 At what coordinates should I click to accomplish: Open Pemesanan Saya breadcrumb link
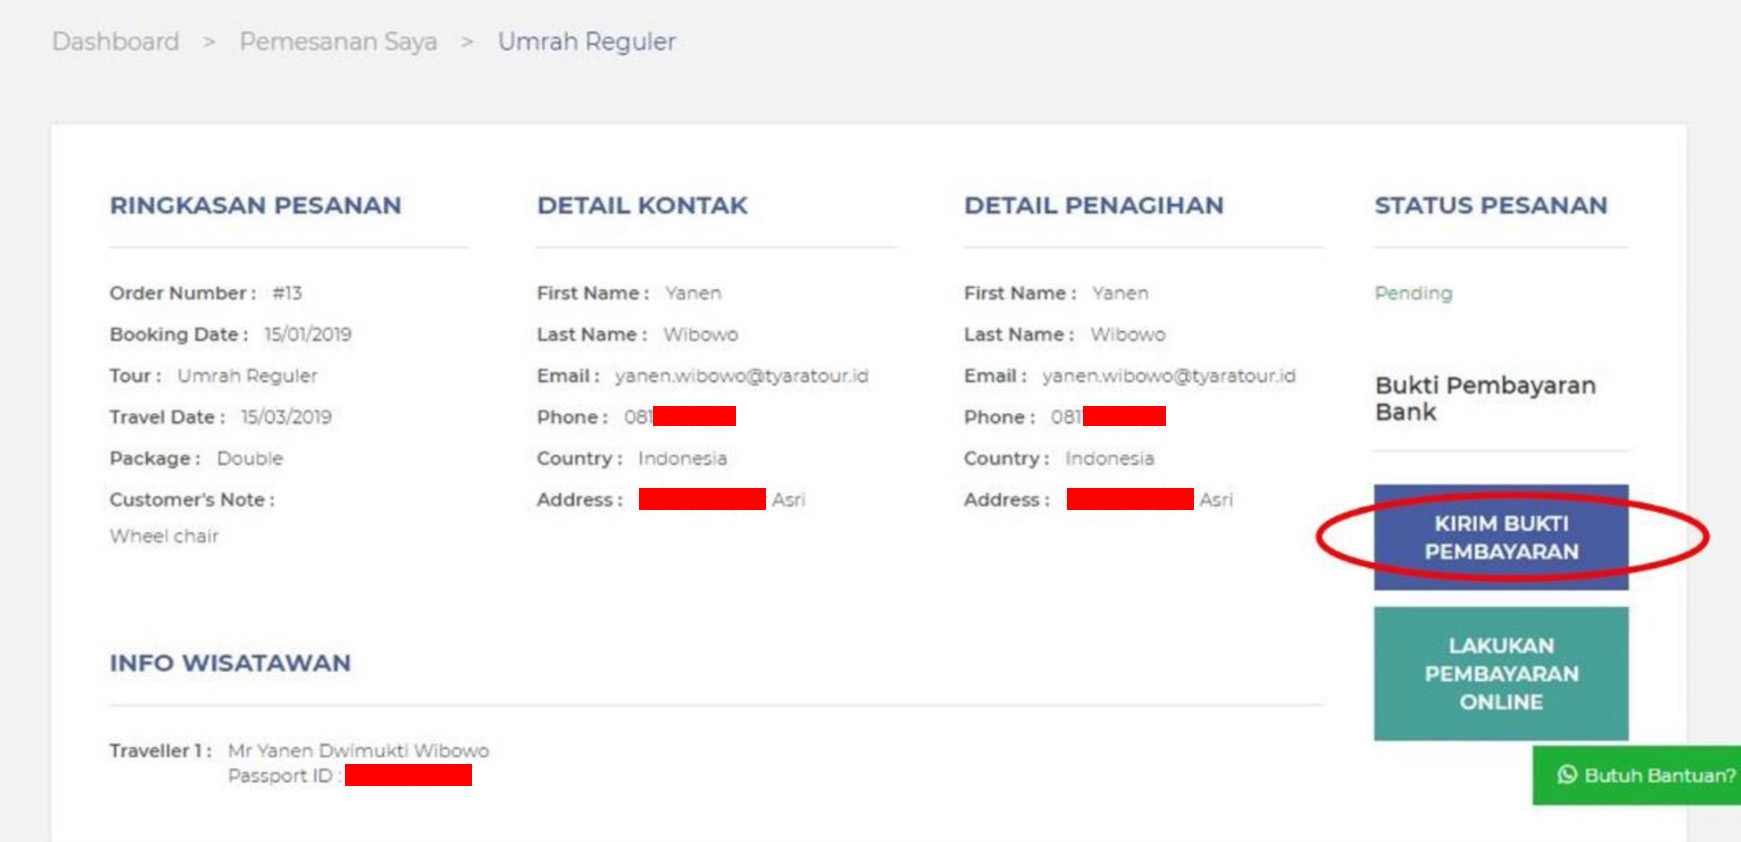338,42
